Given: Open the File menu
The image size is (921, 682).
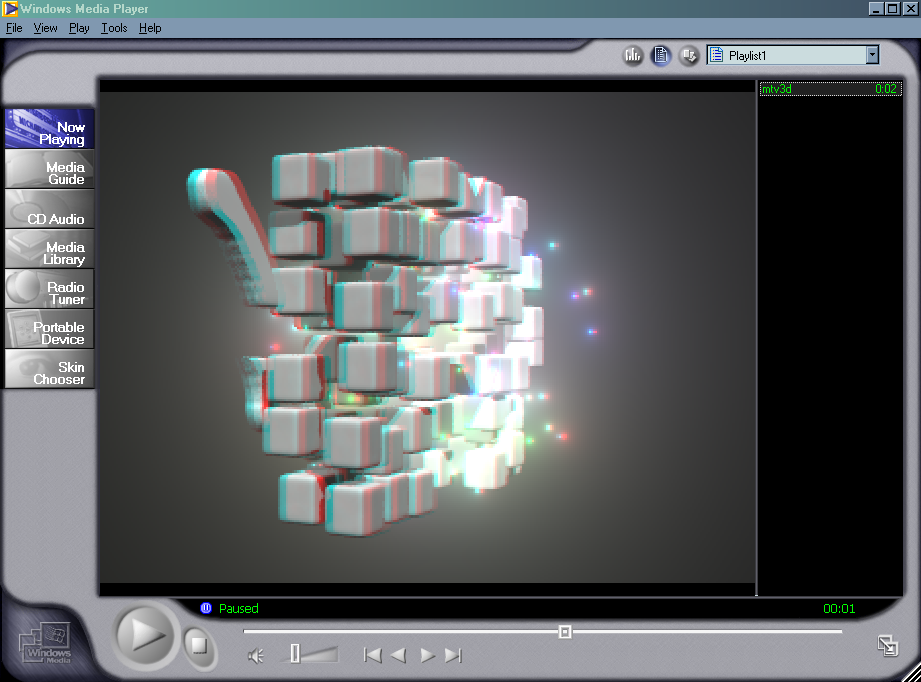Looking at the screenshot, I should (x=14, y=28).
